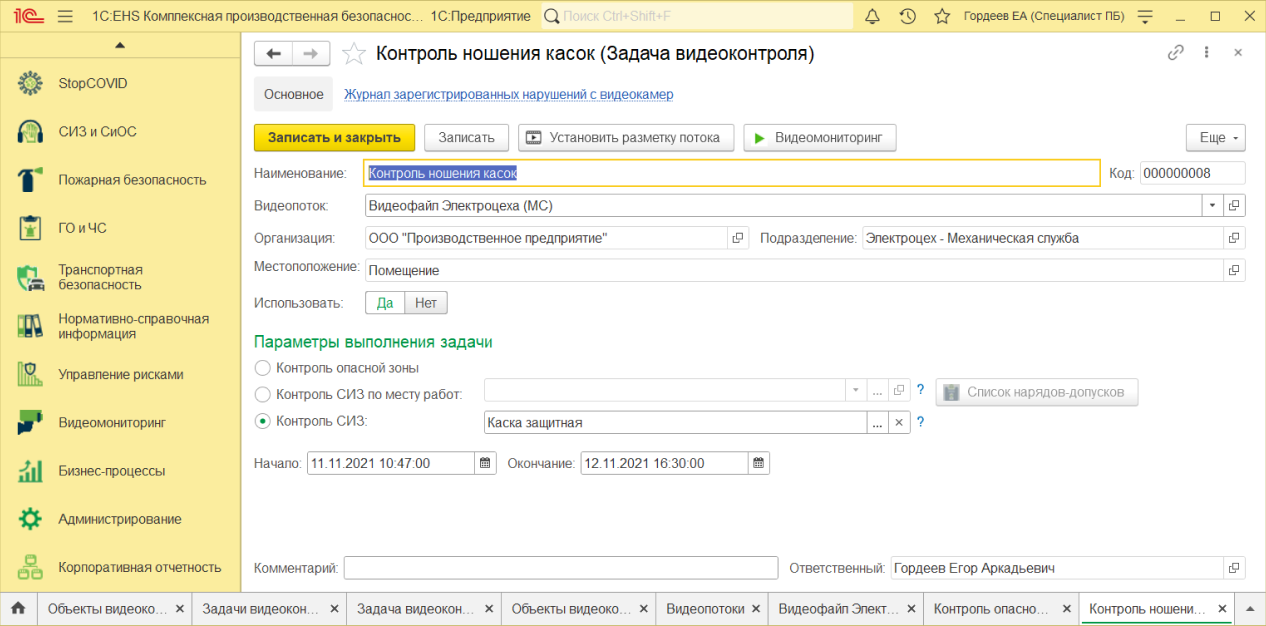Click Записать и закрыть button

point(334,138)
